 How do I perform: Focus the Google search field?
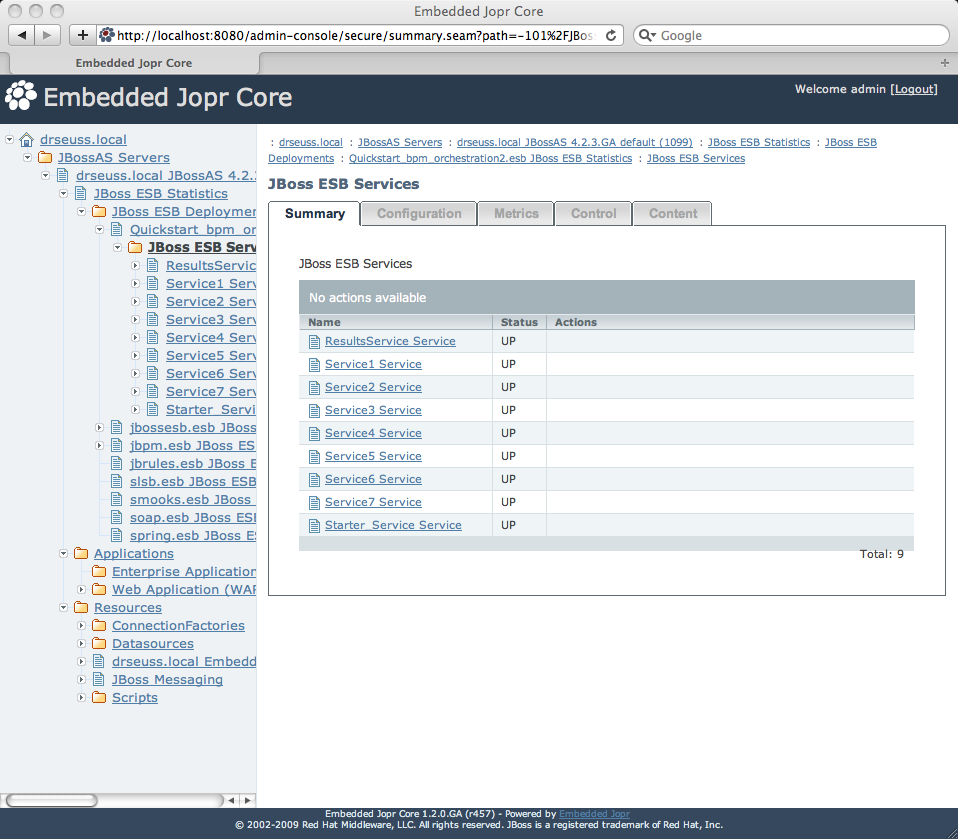click(791, 35)
